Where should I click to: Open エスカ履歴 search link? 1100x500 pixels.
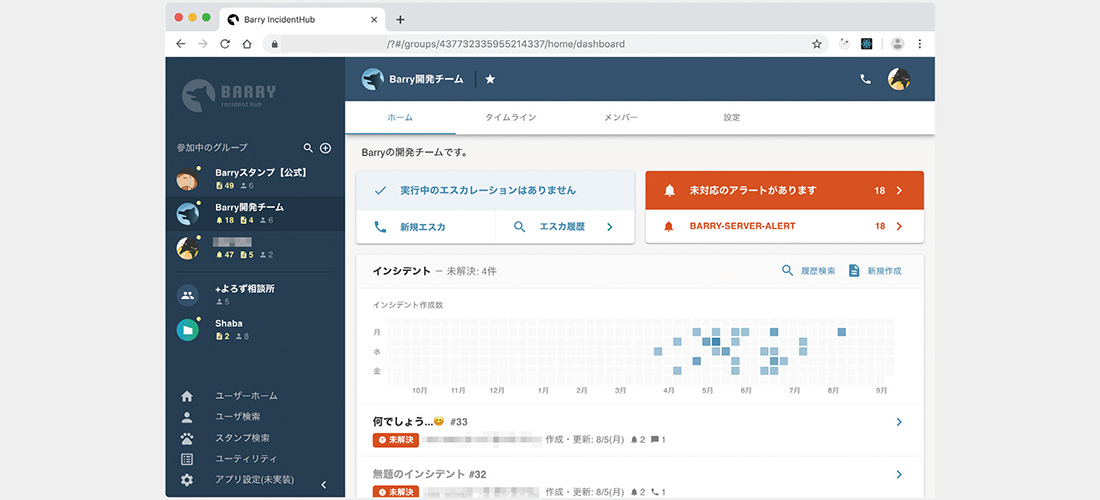[563, 227]
